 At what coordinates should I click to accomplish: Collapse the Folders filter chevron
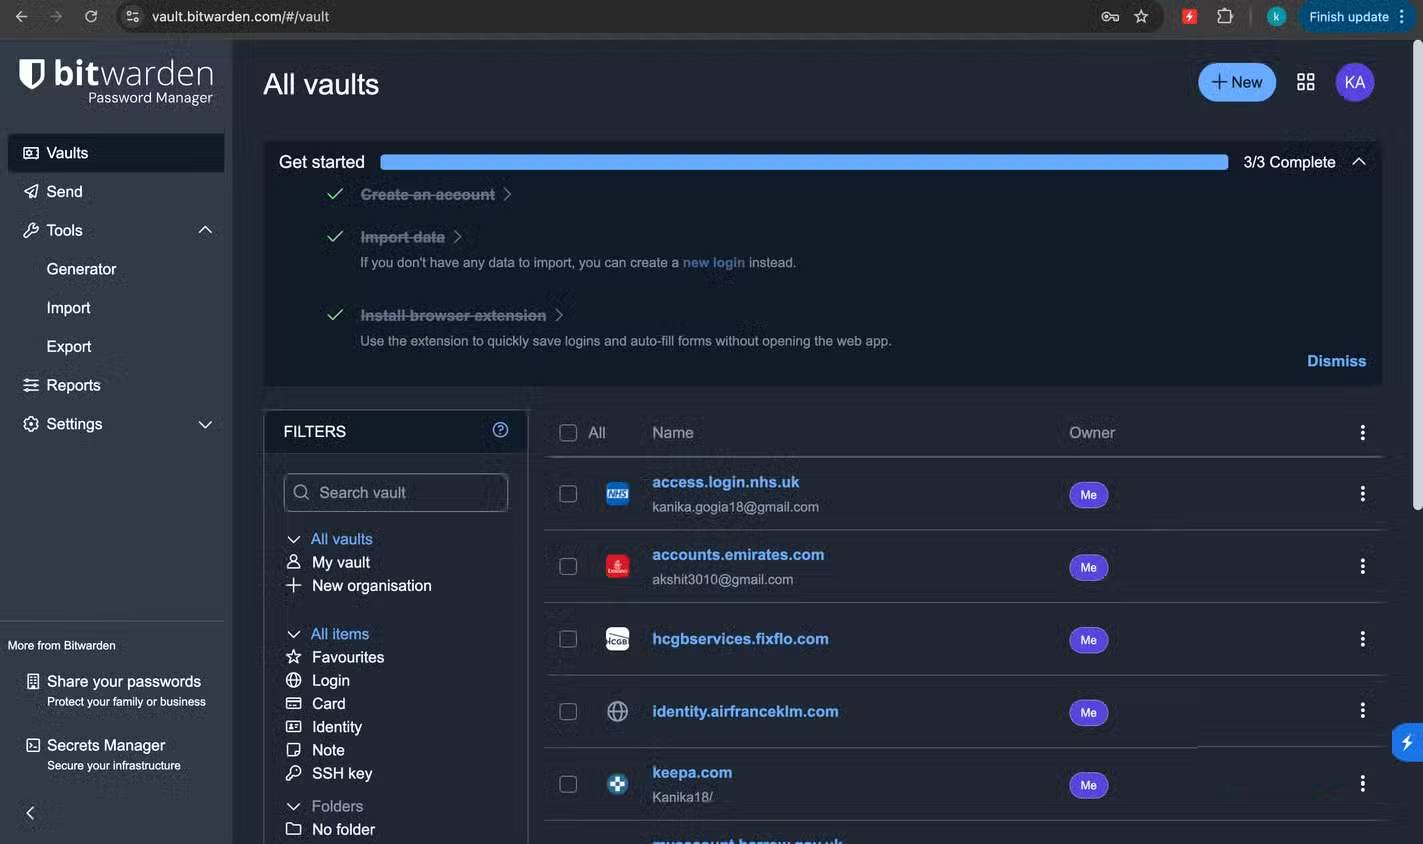293,806
